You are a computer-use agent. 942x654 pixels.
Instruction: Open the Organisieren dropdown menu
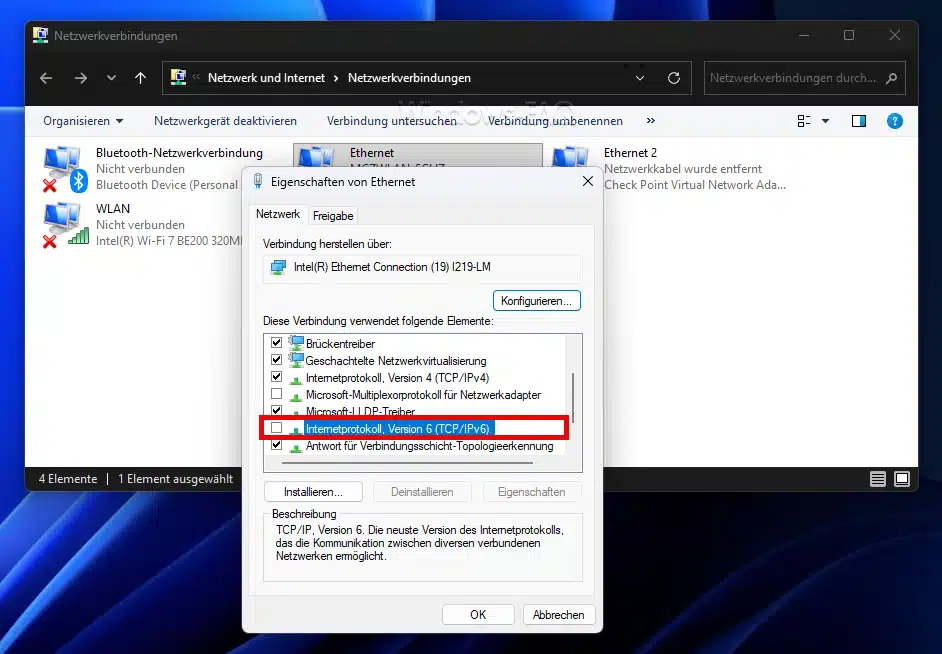[83, 121]
